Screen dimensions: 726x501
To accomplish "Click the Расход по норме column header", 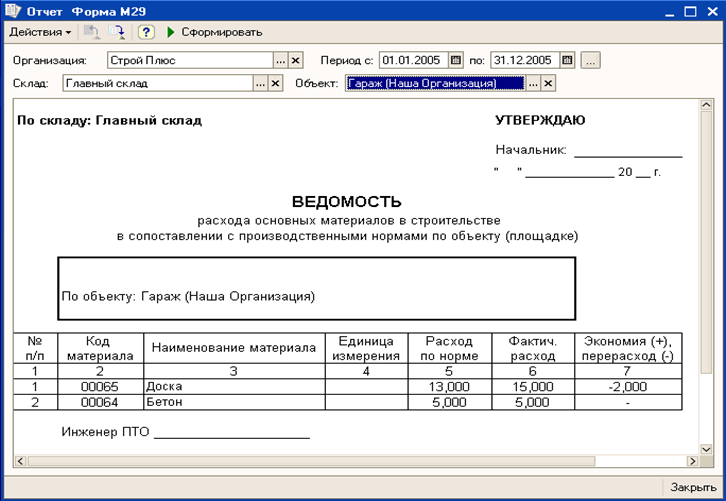I will (450, 348).
